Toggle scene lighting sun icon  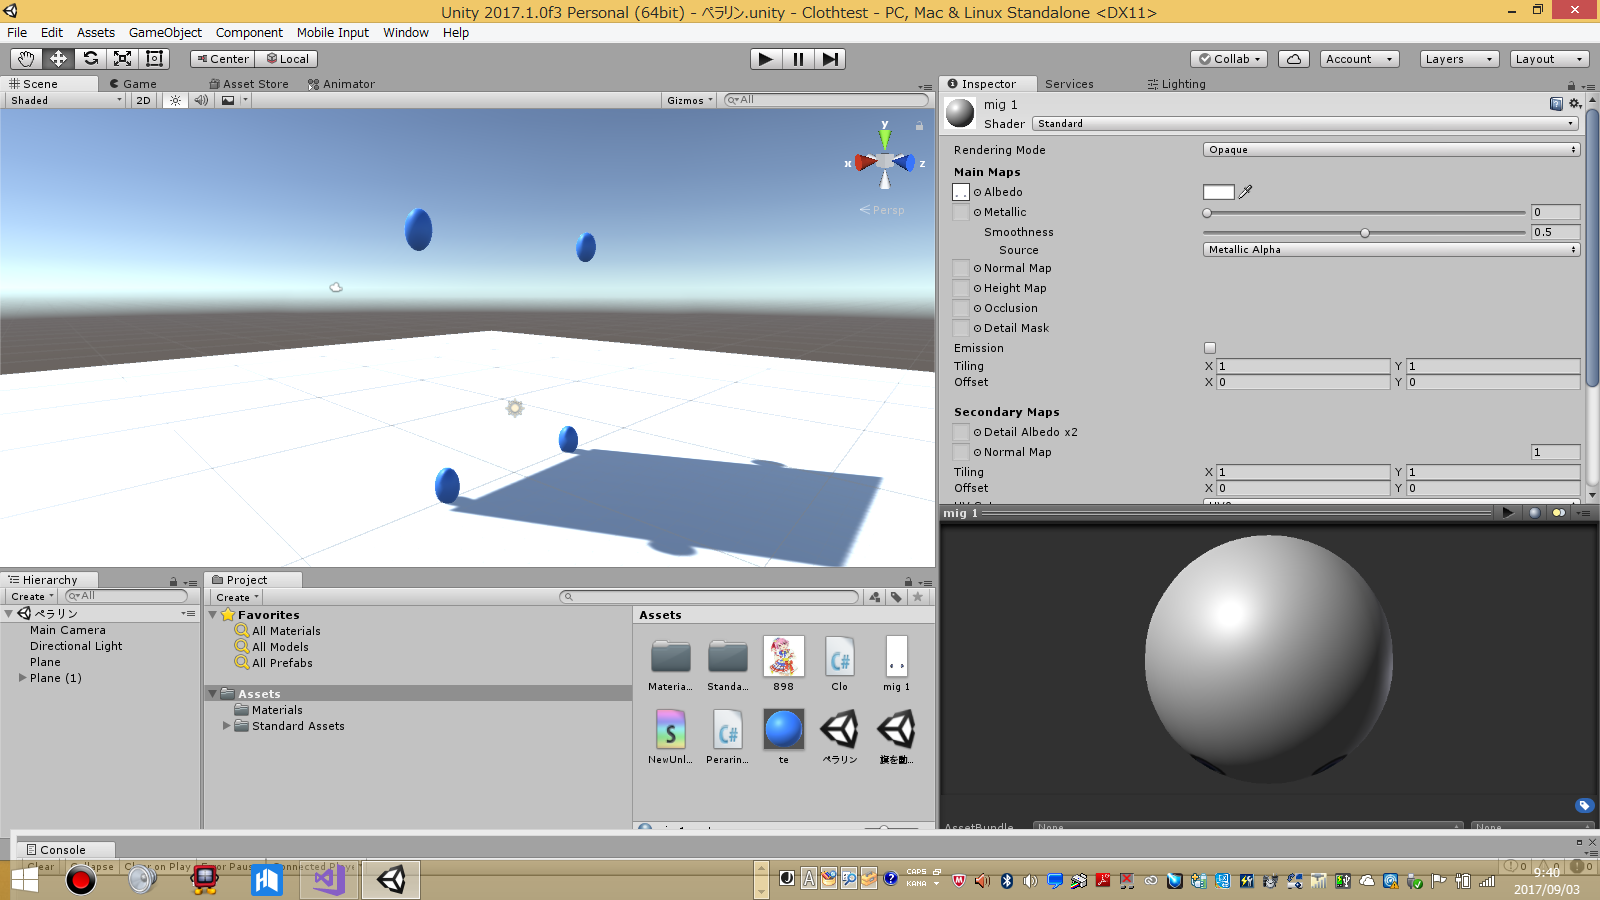176,100
